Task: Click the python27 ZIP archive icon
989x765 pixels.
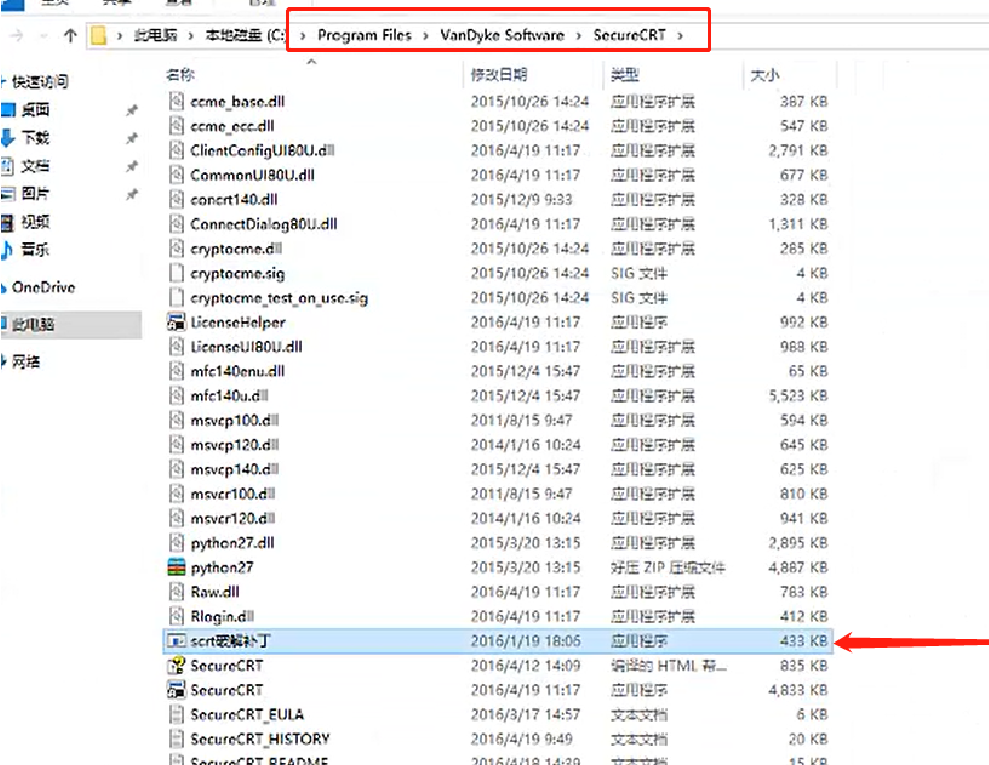Action: click(176, 568)
